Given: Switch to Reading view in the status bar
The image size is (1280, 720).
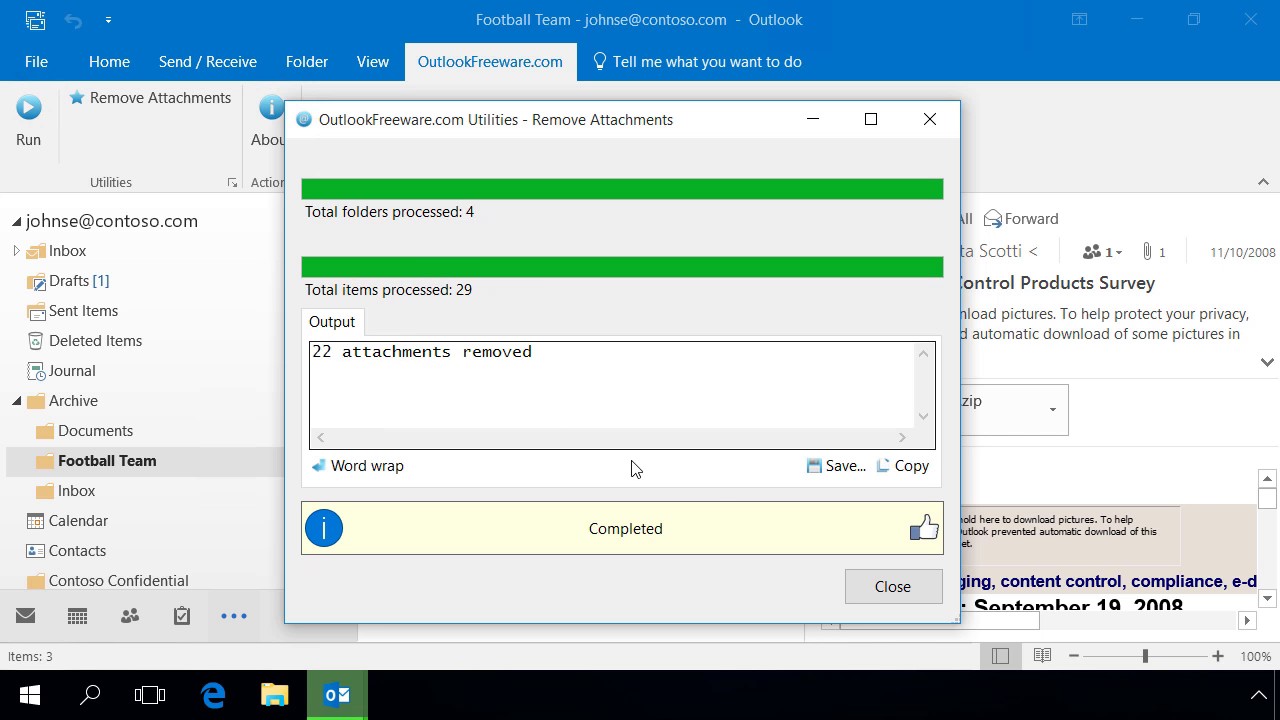Looking at the screenshot, I should pyautogui.click(x=1042, y=656).
